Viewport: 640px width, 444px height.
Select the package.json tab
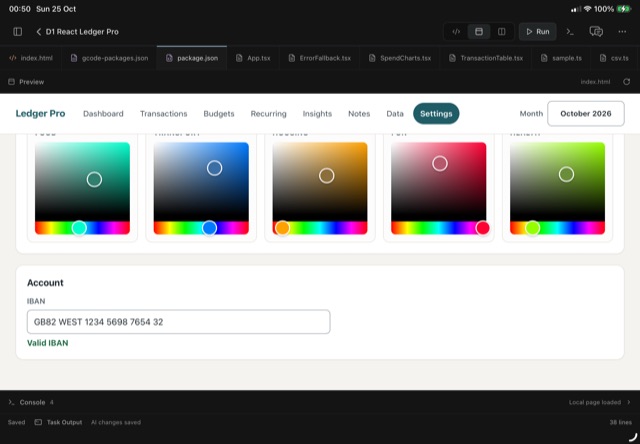[x=192, y=58]
